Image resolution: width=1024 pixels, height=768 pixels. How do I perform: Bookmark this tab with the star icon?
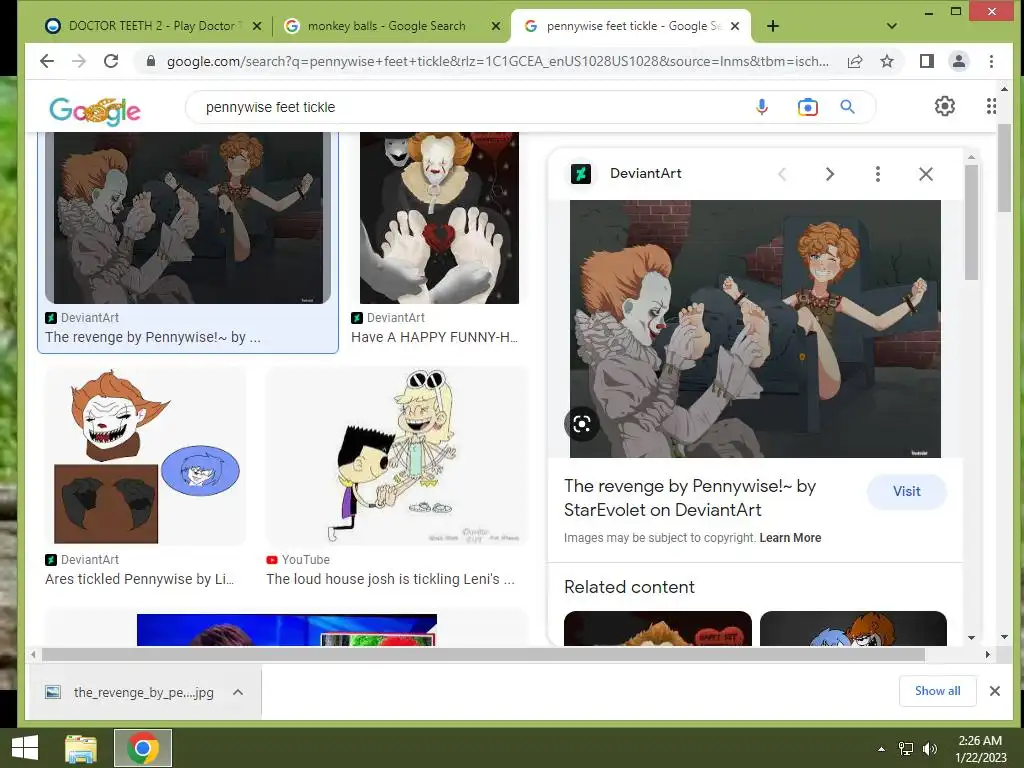(887, 61)
